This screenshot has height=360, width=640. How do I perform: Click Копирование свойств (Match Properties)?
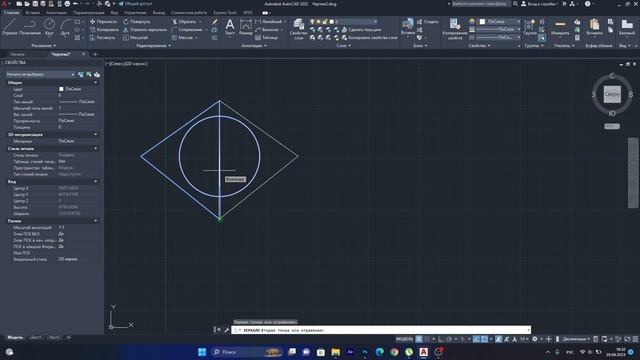pos(454,29)
